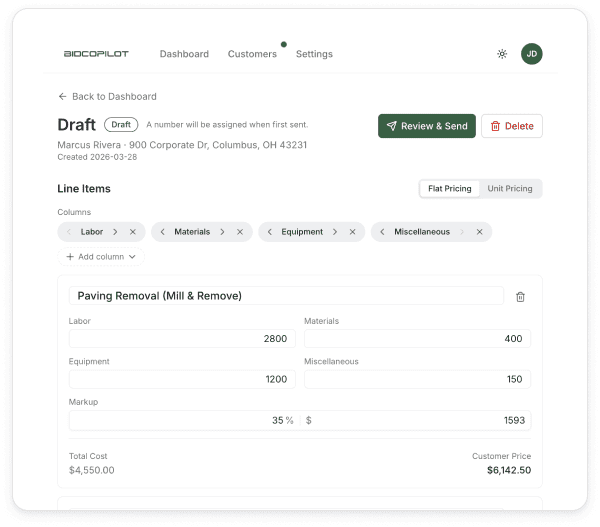600x527 pixels.
Task: Open the Add column dropdown
Action: click(x=101, y=257)
